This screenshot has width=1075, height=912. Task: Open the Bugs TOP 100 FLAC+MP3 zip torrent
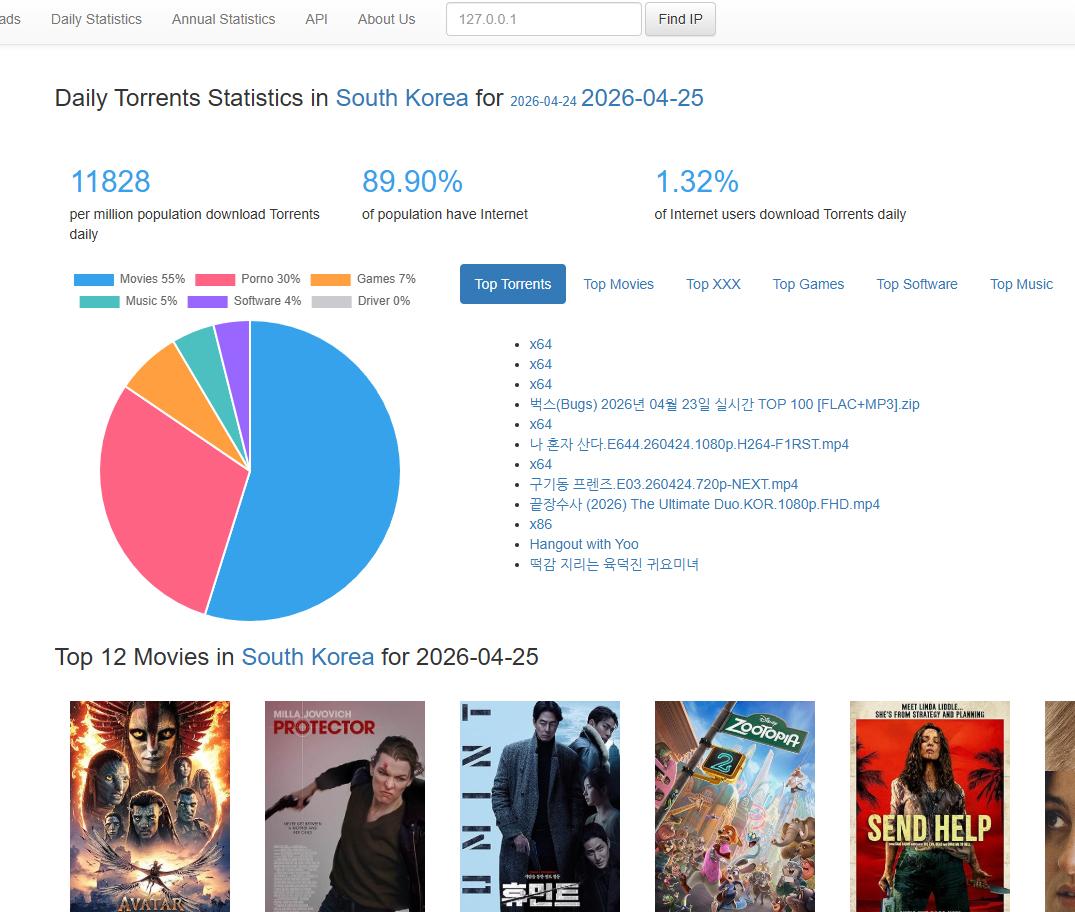[724, 404]
